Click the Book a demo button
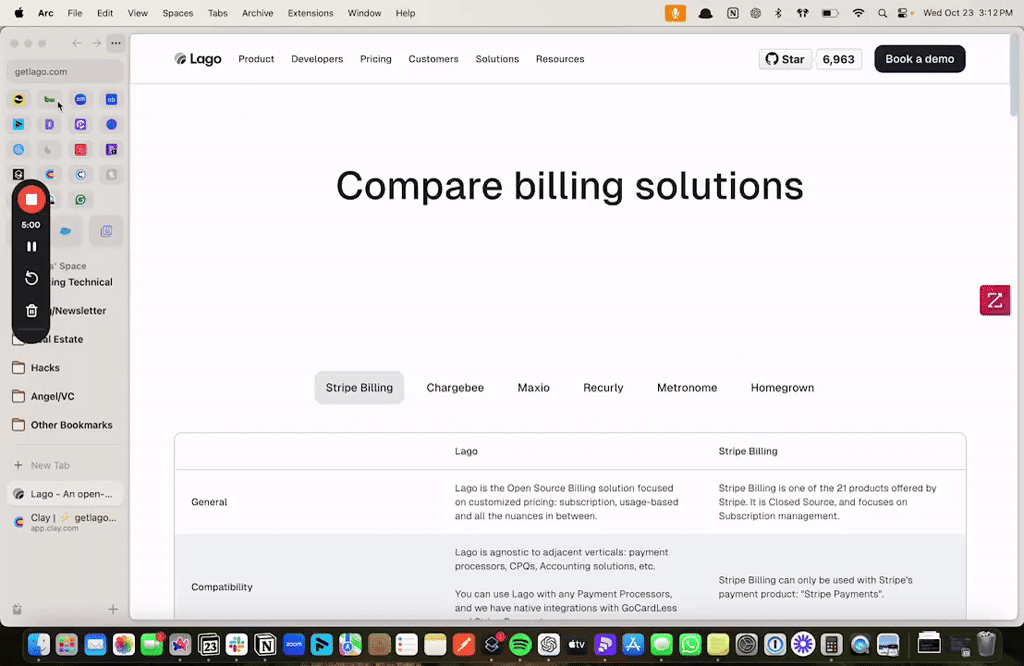Screen dimensions: 1024x666 [x=919, y=59]
